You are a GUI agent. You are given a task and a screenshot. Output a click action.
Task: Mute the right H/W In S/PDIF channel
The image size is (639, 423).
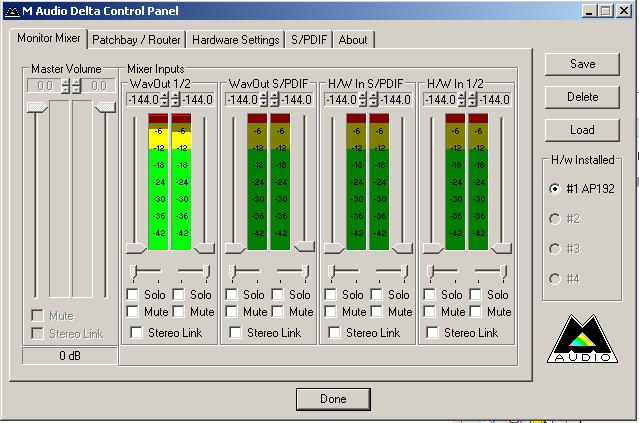tap(377, 311)
